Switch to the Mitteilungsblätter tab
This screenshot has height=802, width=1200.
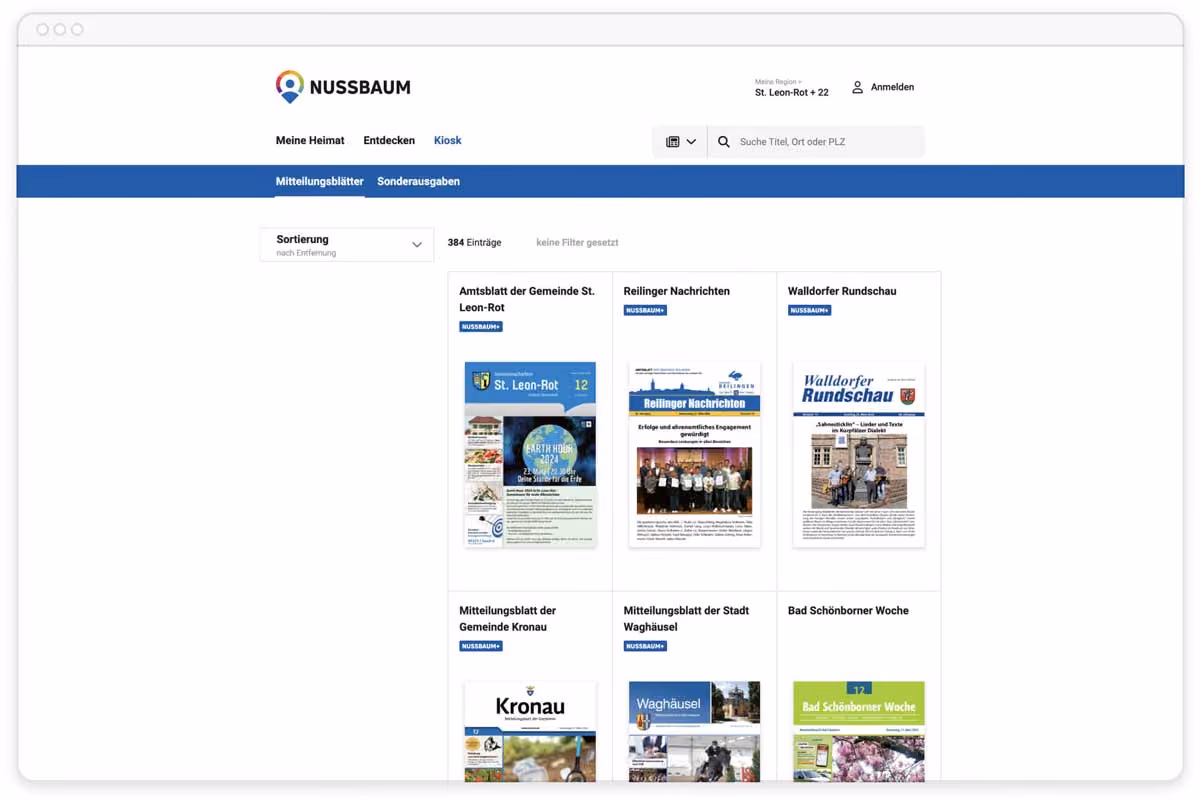(x=320, y=182)
